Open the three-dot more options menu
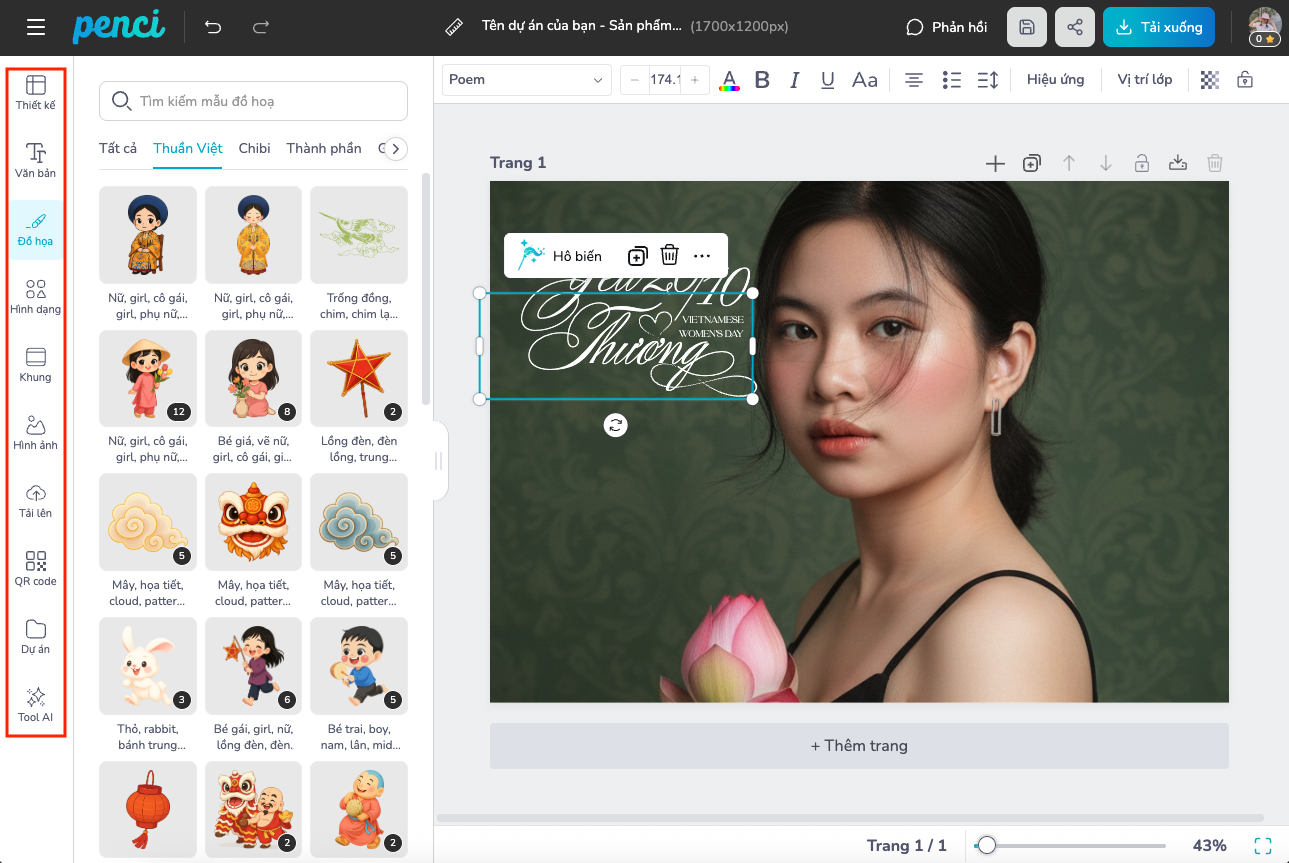This screenshot has height=863, width=1289. coord(702,256)
